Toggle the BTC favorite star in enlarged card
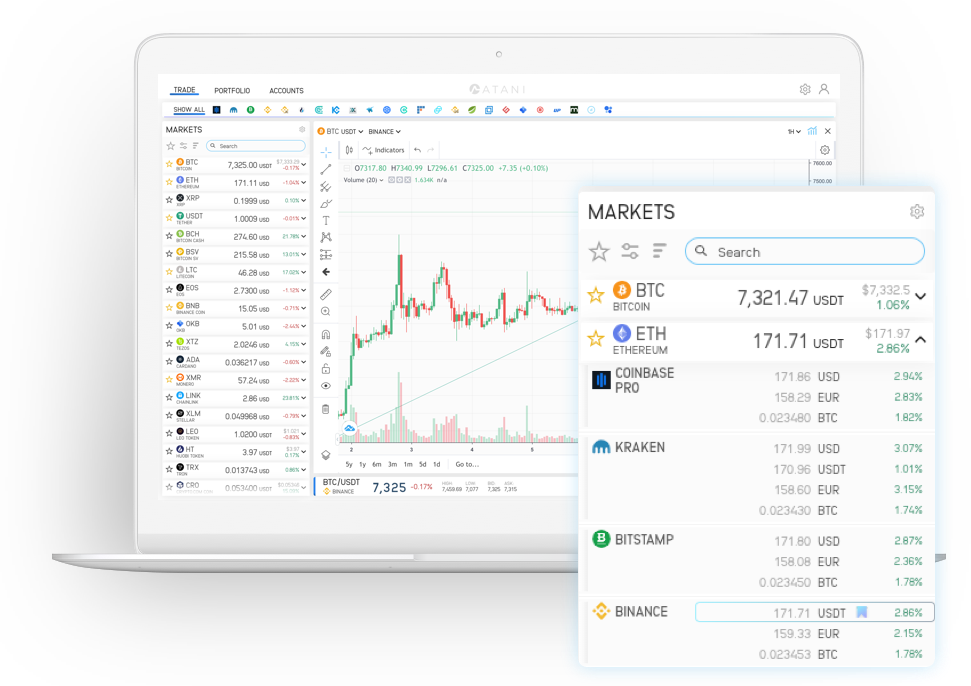The height and width of the screenshot is (686, 971). click(x=596, y=295)
